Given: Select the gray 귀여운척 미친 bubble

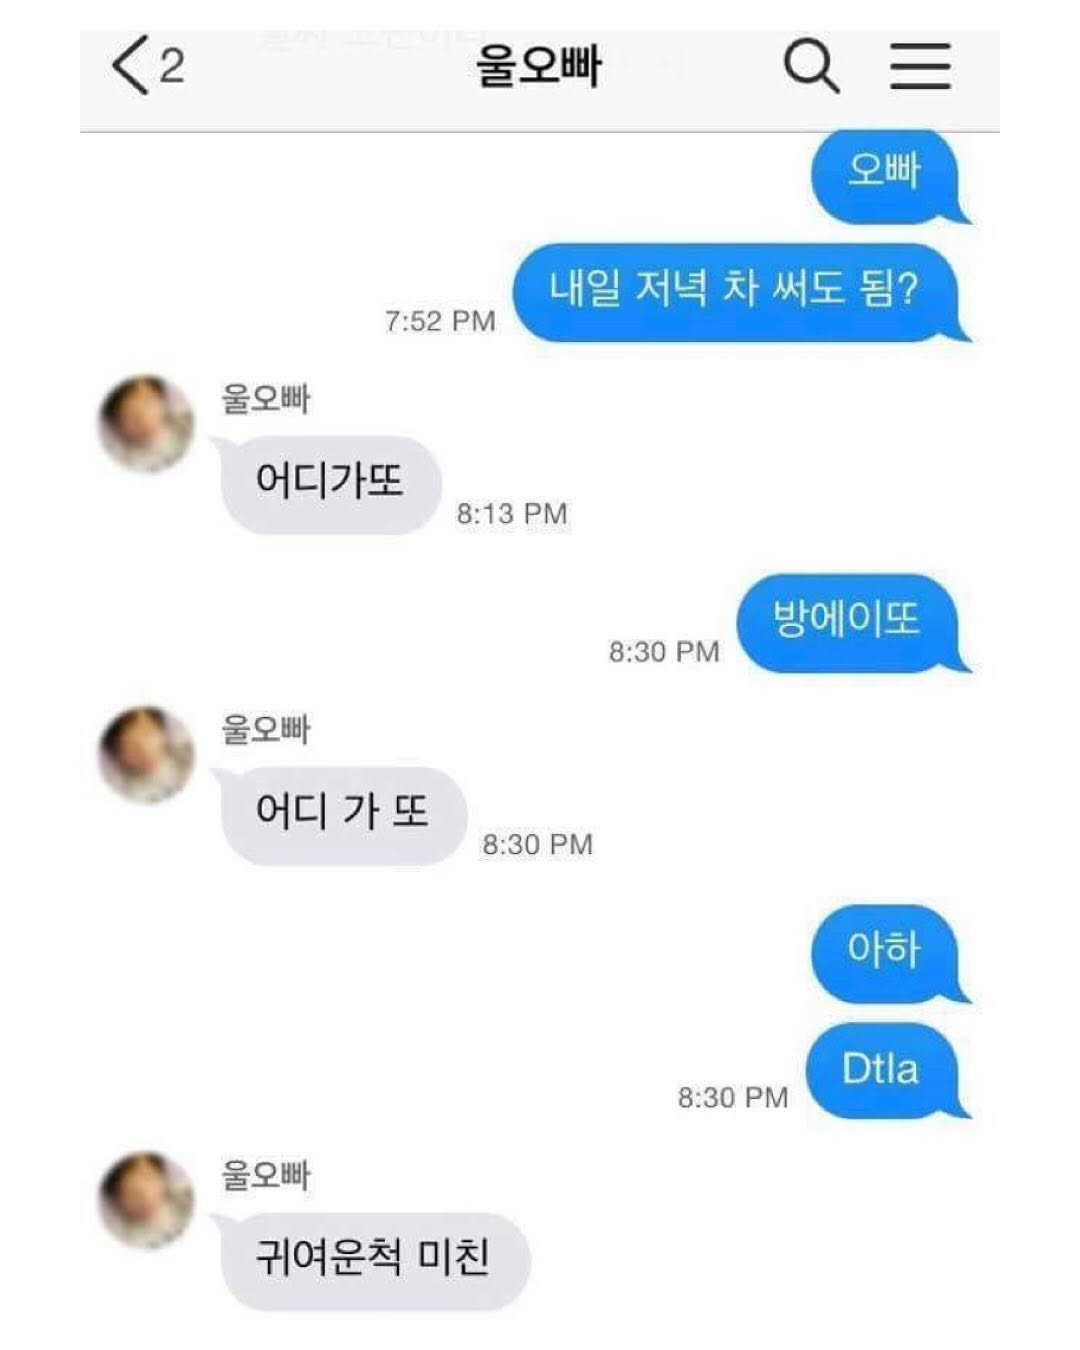Looking at the screenshot, I should click(x=371, y=1260).
